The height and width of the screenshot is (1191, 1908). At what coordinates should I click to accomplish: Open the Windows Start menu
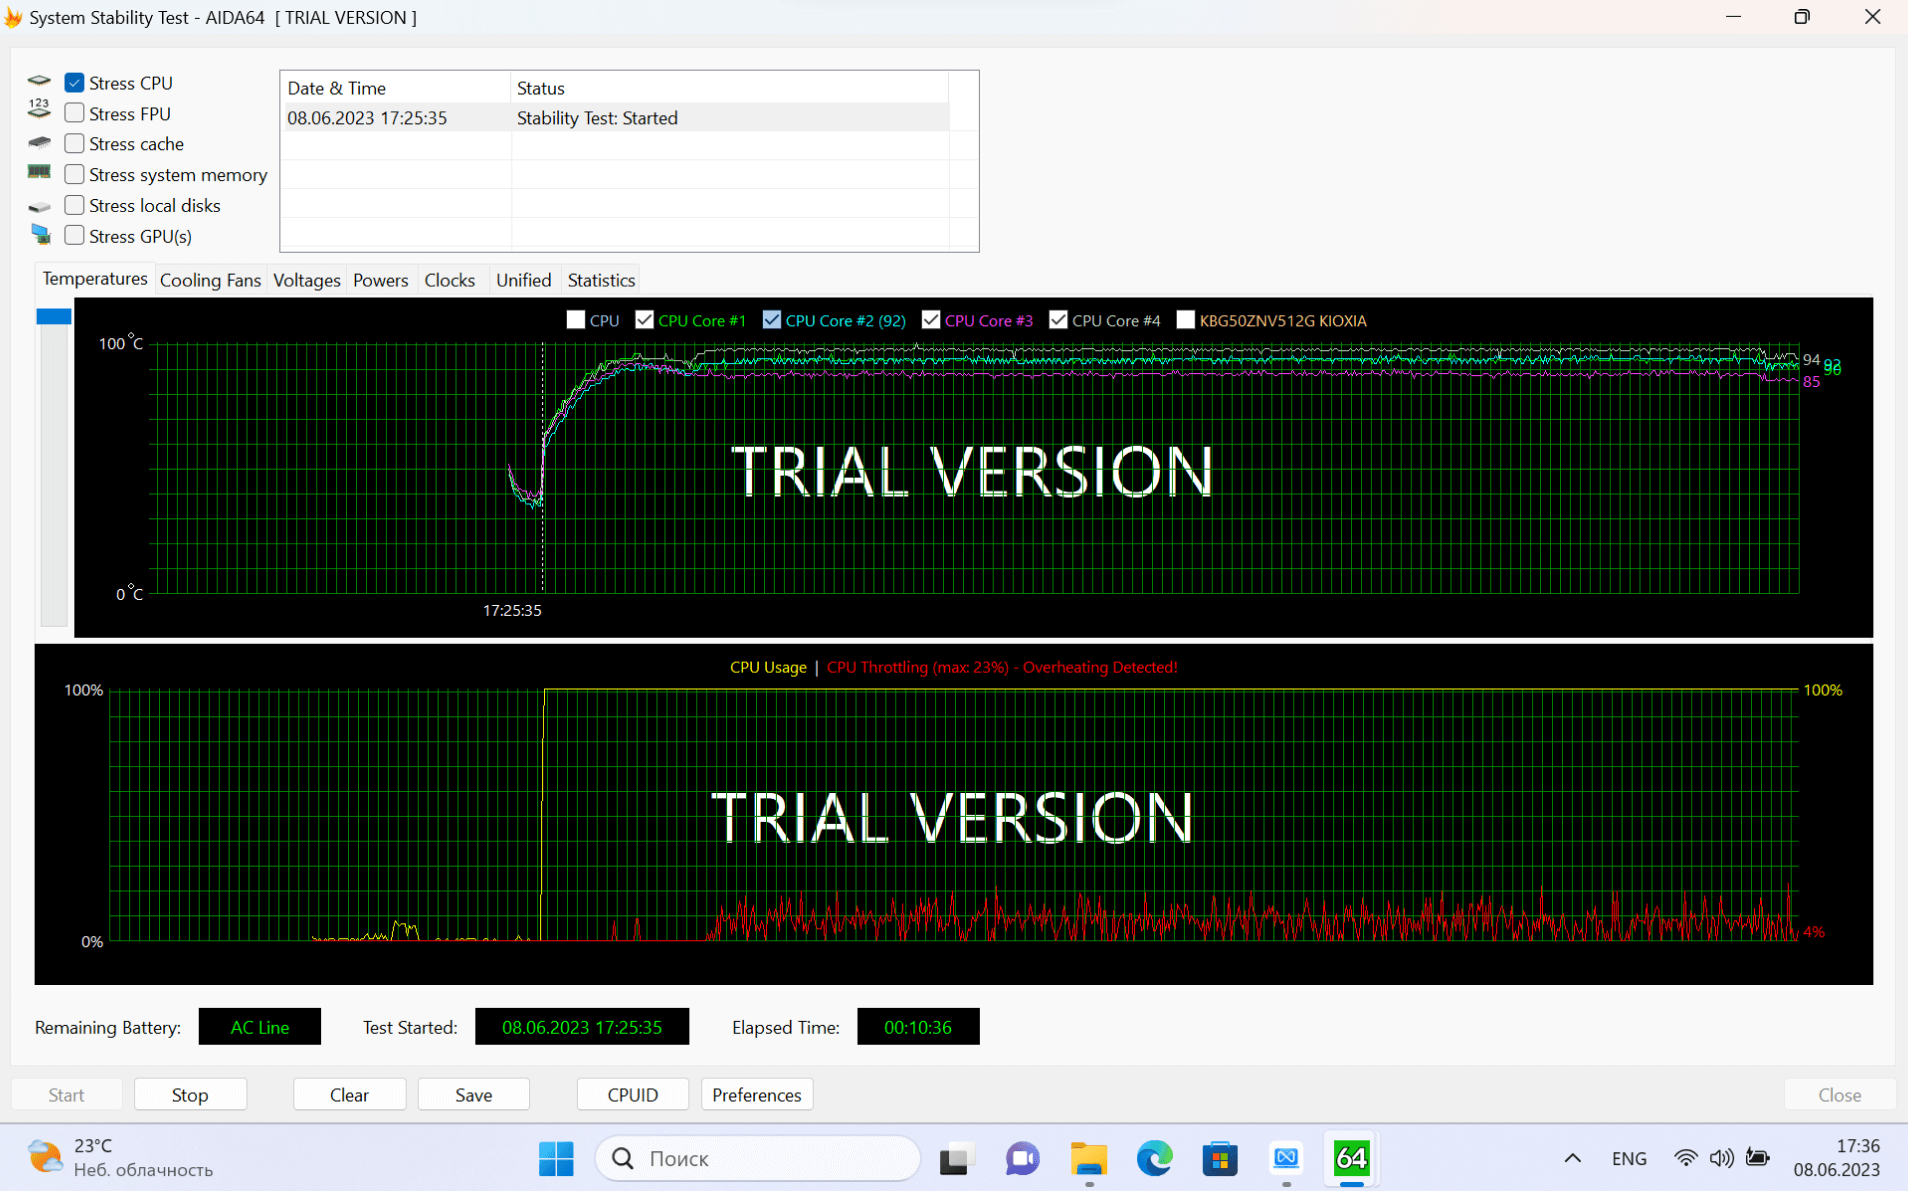pos(556,1158)
